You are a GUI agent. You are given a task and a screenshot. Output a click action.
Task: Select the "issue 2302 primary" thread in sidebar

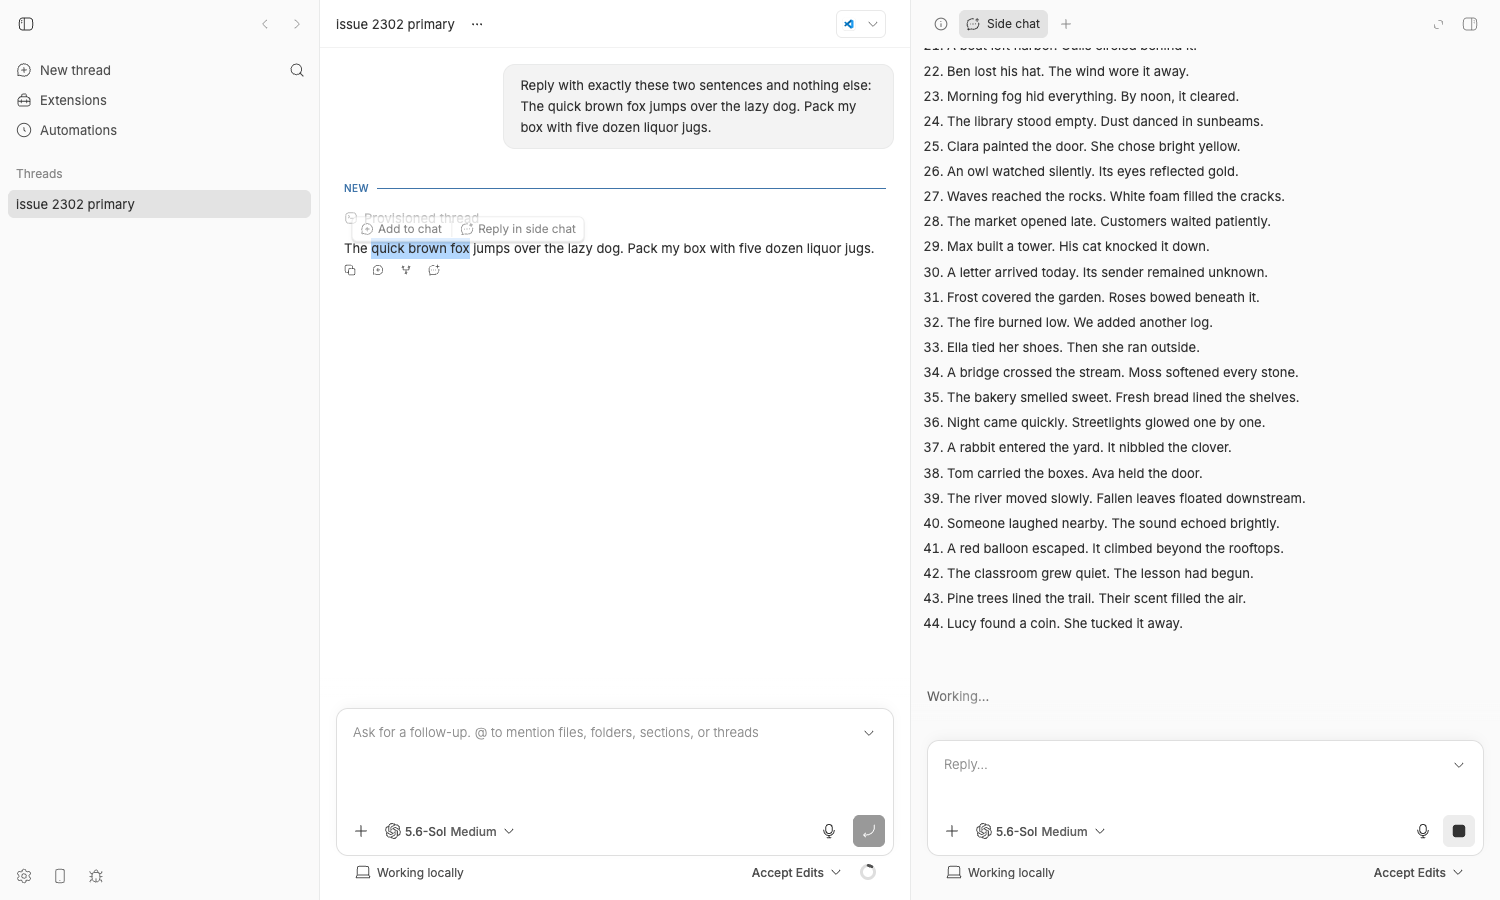pyautogui.click(x=159, y=204)
